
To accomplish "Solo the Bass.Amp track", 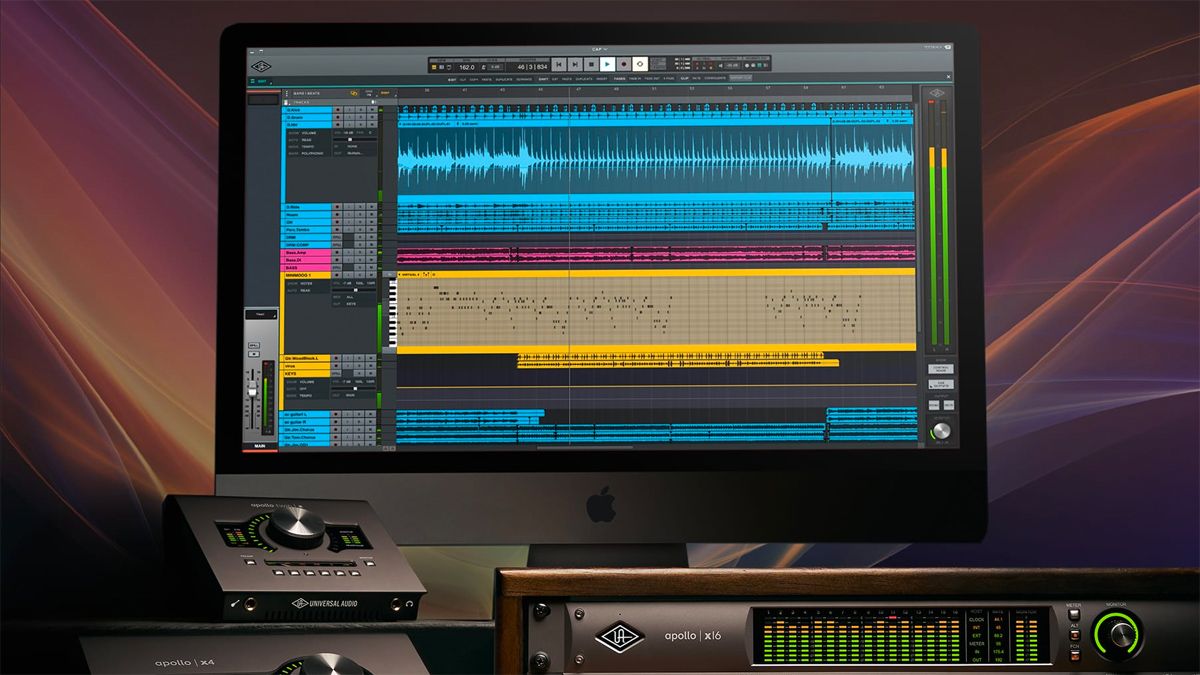I will pos(359,252).
